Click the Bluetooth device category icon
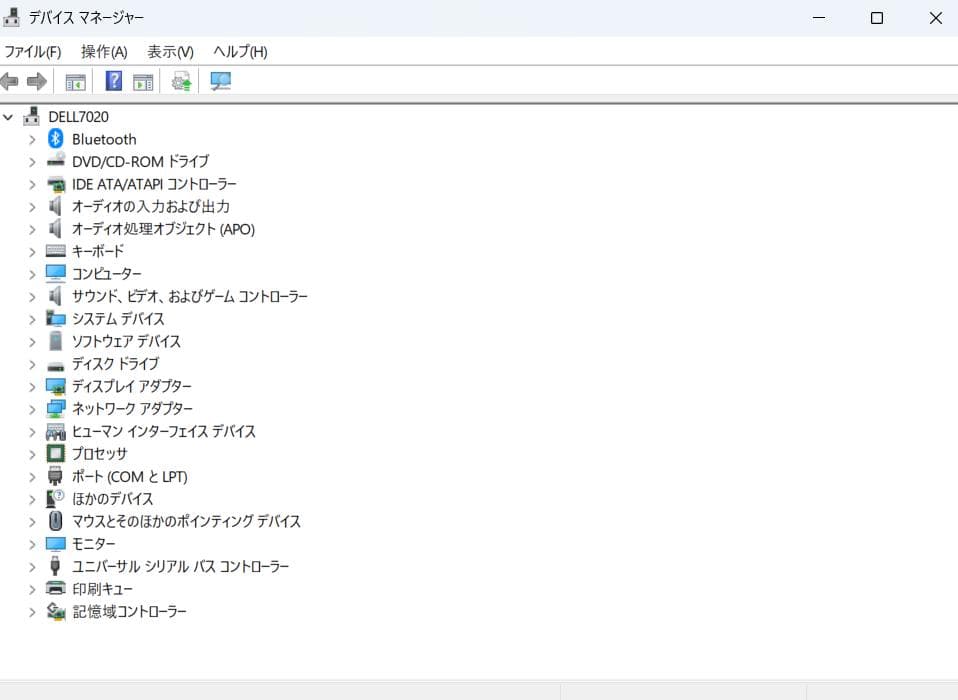Image resolution: width=958 pixels, height=700 pixels. (55, 139)
